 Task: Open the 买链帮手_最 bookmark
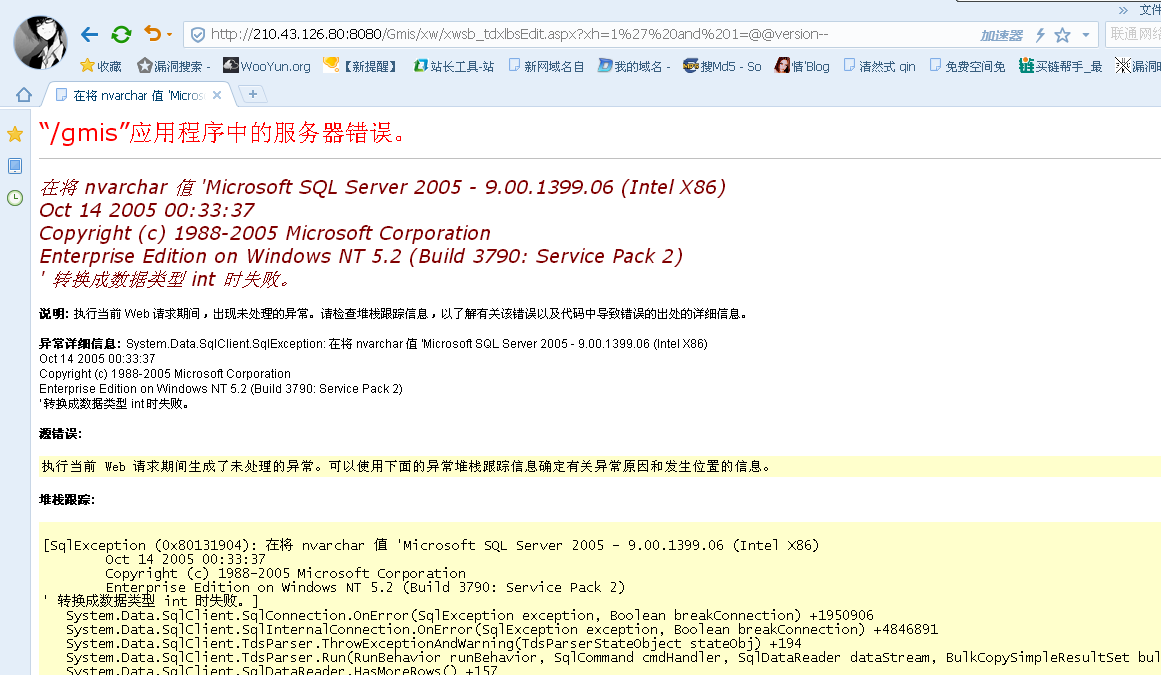point(1060,66)
